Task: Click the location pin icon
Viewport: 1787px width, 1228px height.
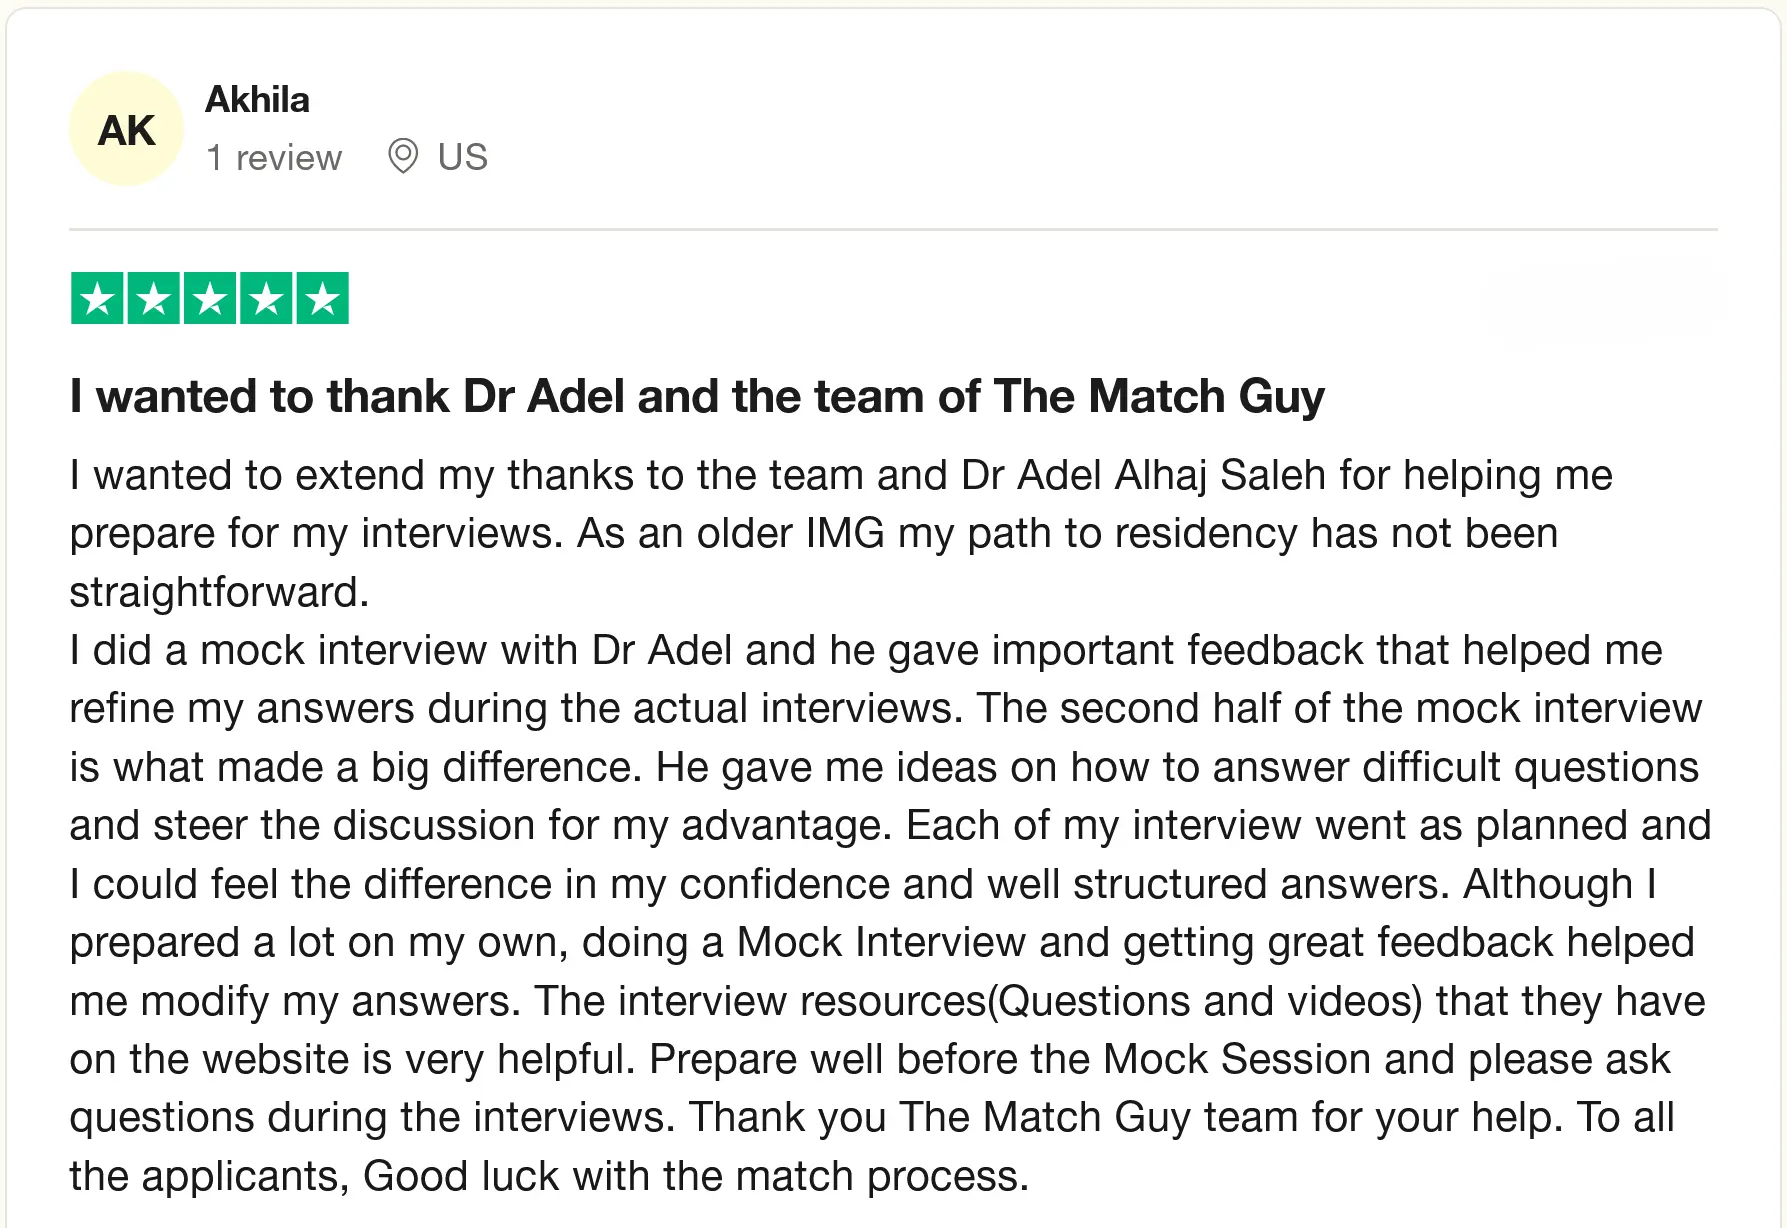Action: click(403, 157)
